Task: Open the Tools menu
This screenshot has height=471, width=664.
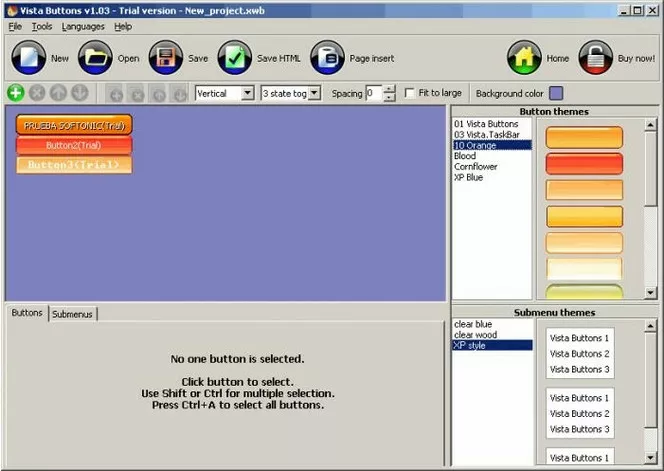Action: 42,26
